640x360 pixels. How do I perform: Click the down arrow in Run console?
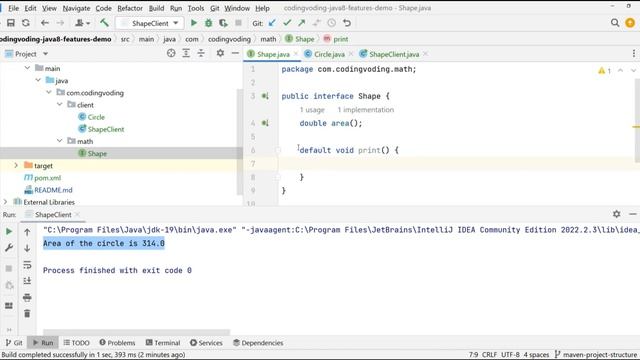click(27, 248)
